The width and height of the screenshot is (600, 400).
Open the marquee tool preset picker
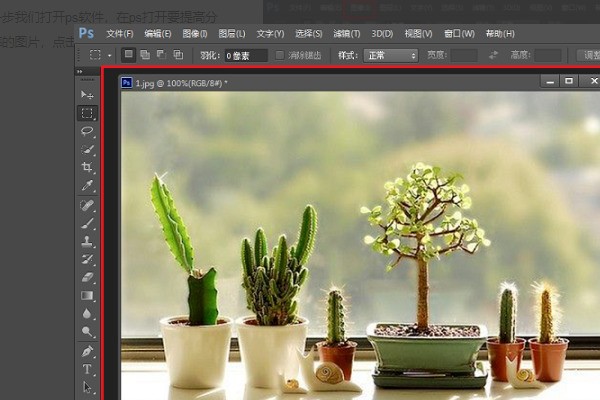click(x=100, y=55)
